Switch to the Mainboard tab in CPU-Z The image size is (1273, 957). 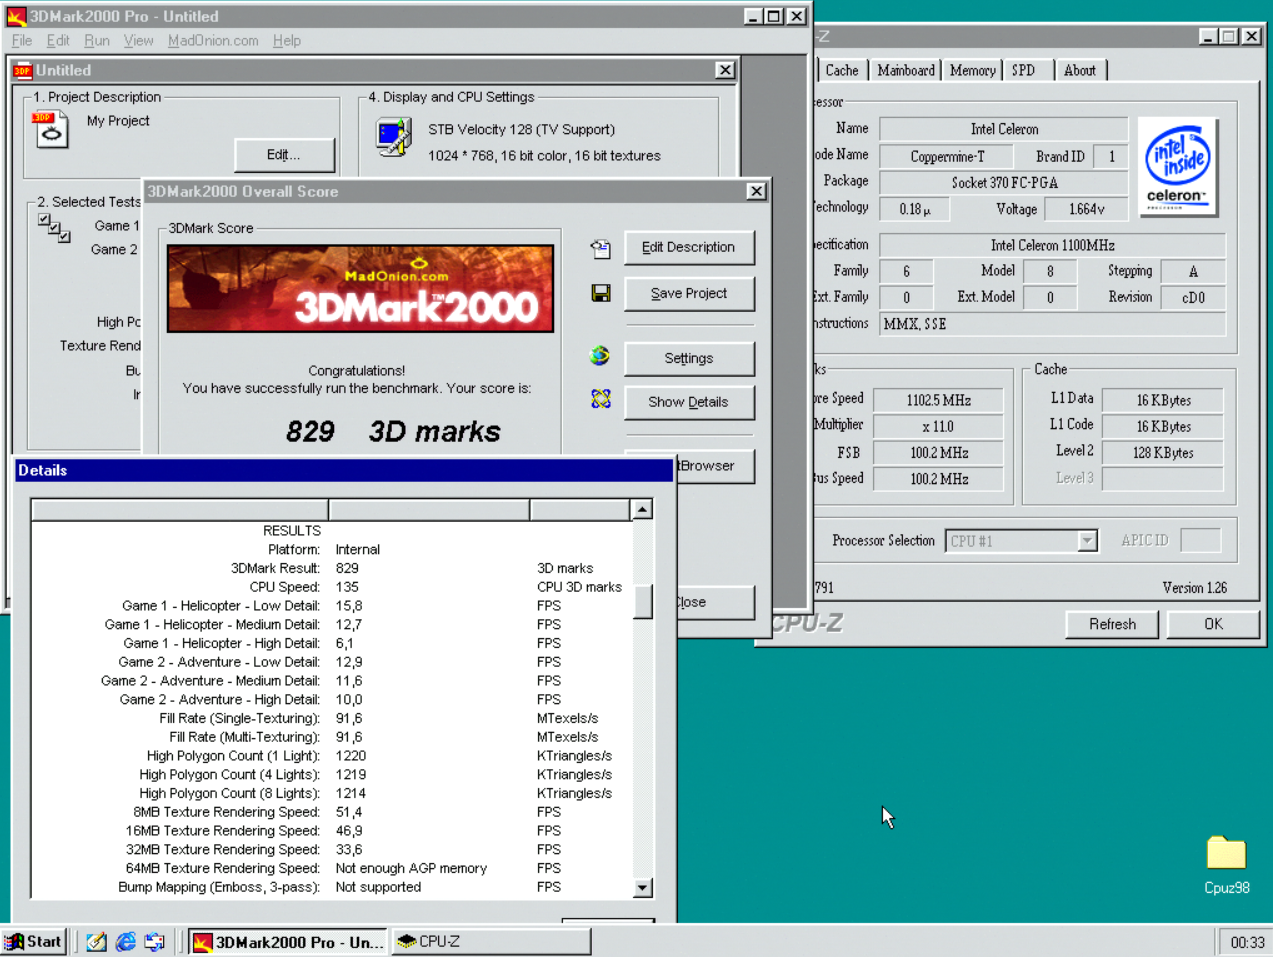[906, 70]
